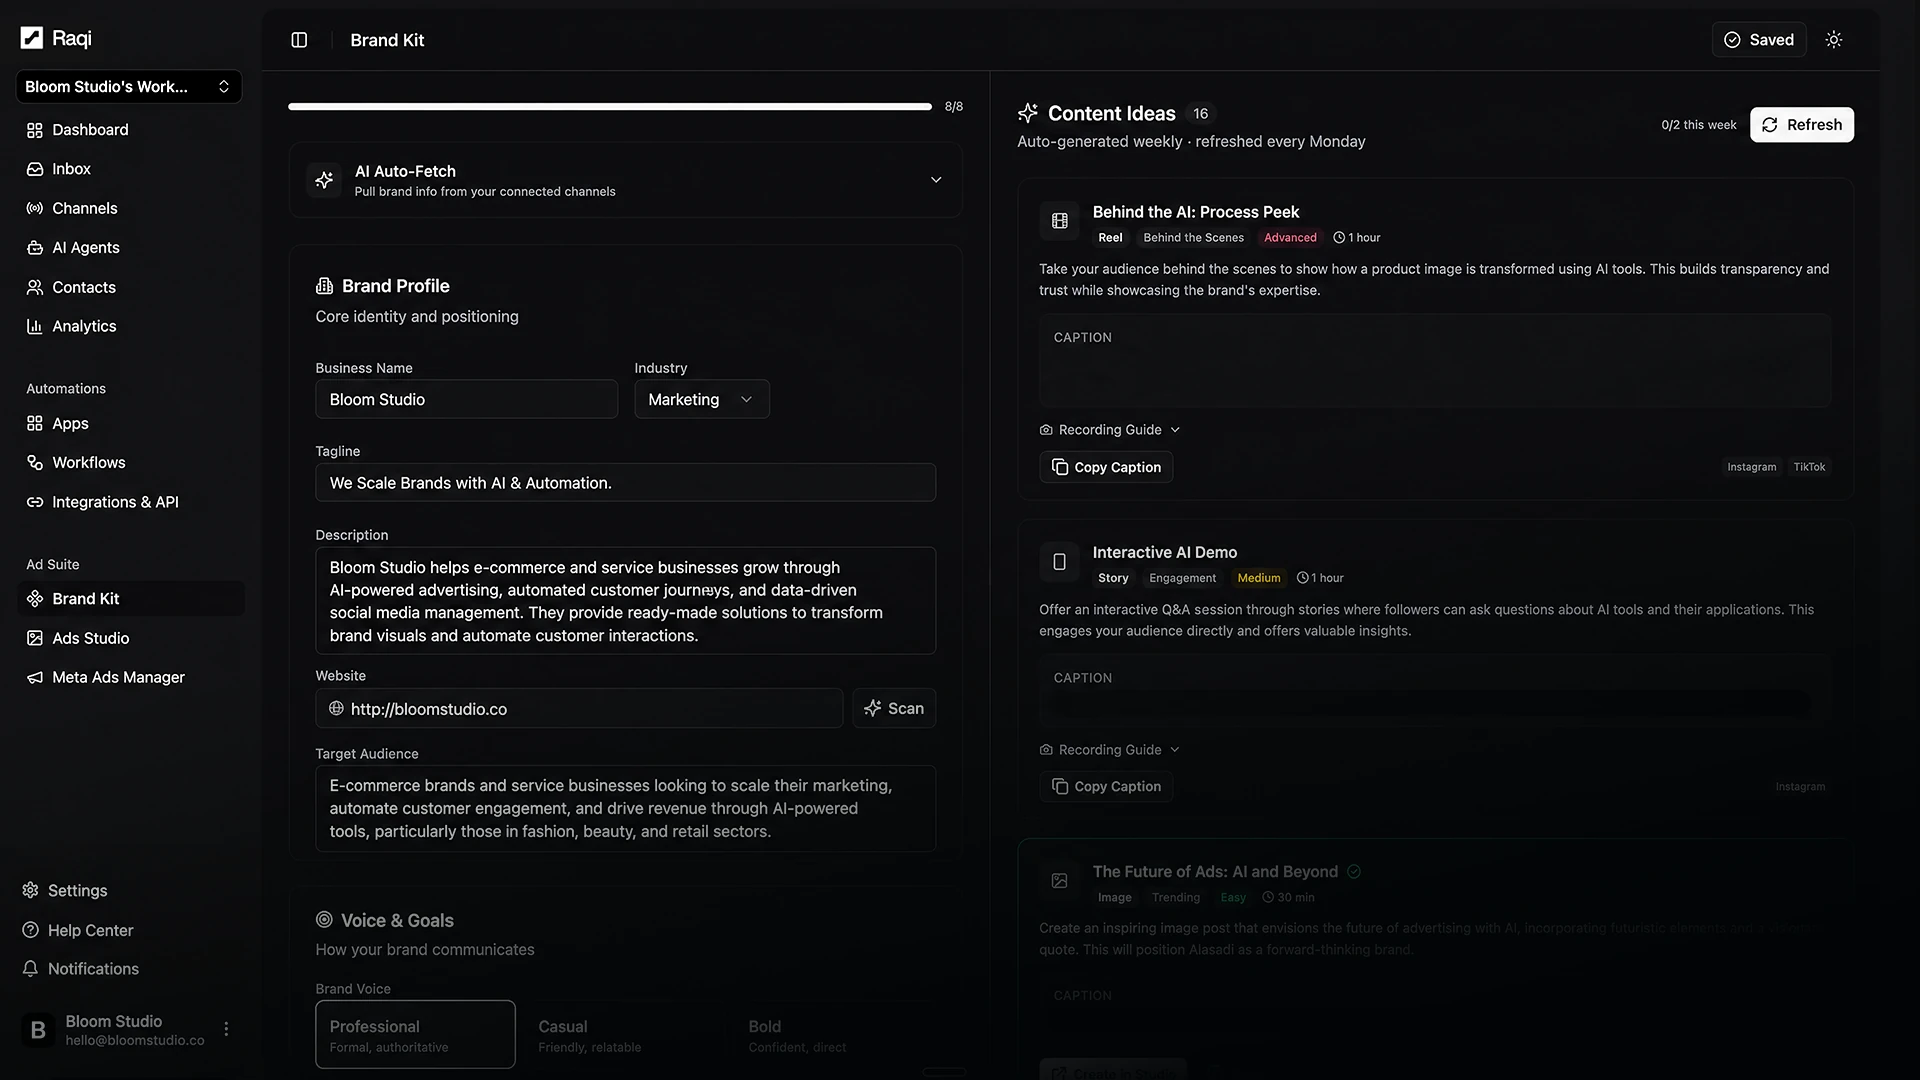Click the Description text area
The width and height of the screenshot is (1920, 1080).
(626, 601)
